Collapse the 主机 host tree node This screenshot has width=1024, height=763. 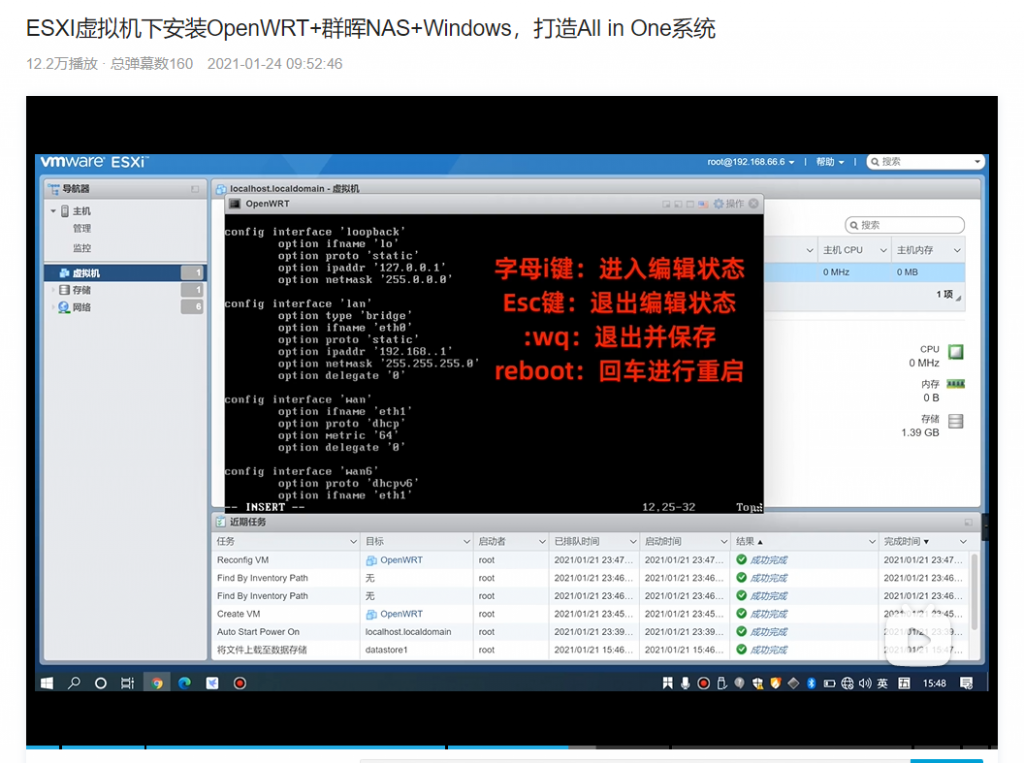(54, 211)
